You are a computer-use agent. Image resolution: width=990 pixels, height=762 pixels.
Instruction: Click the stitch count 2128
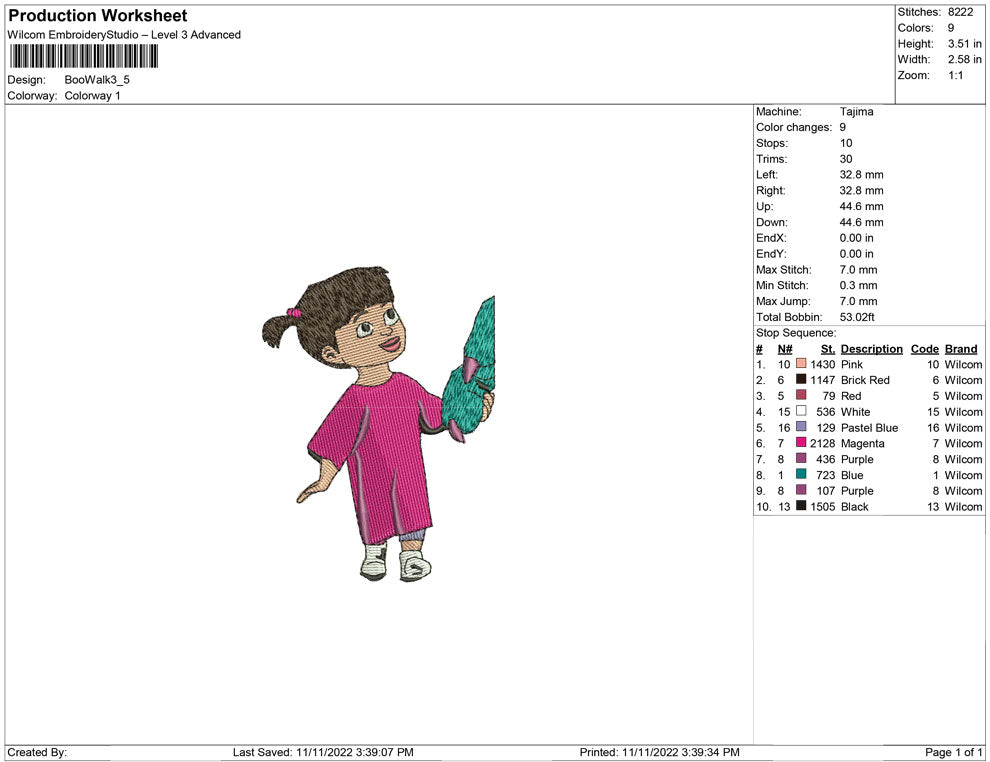click(x=823, y=443)
